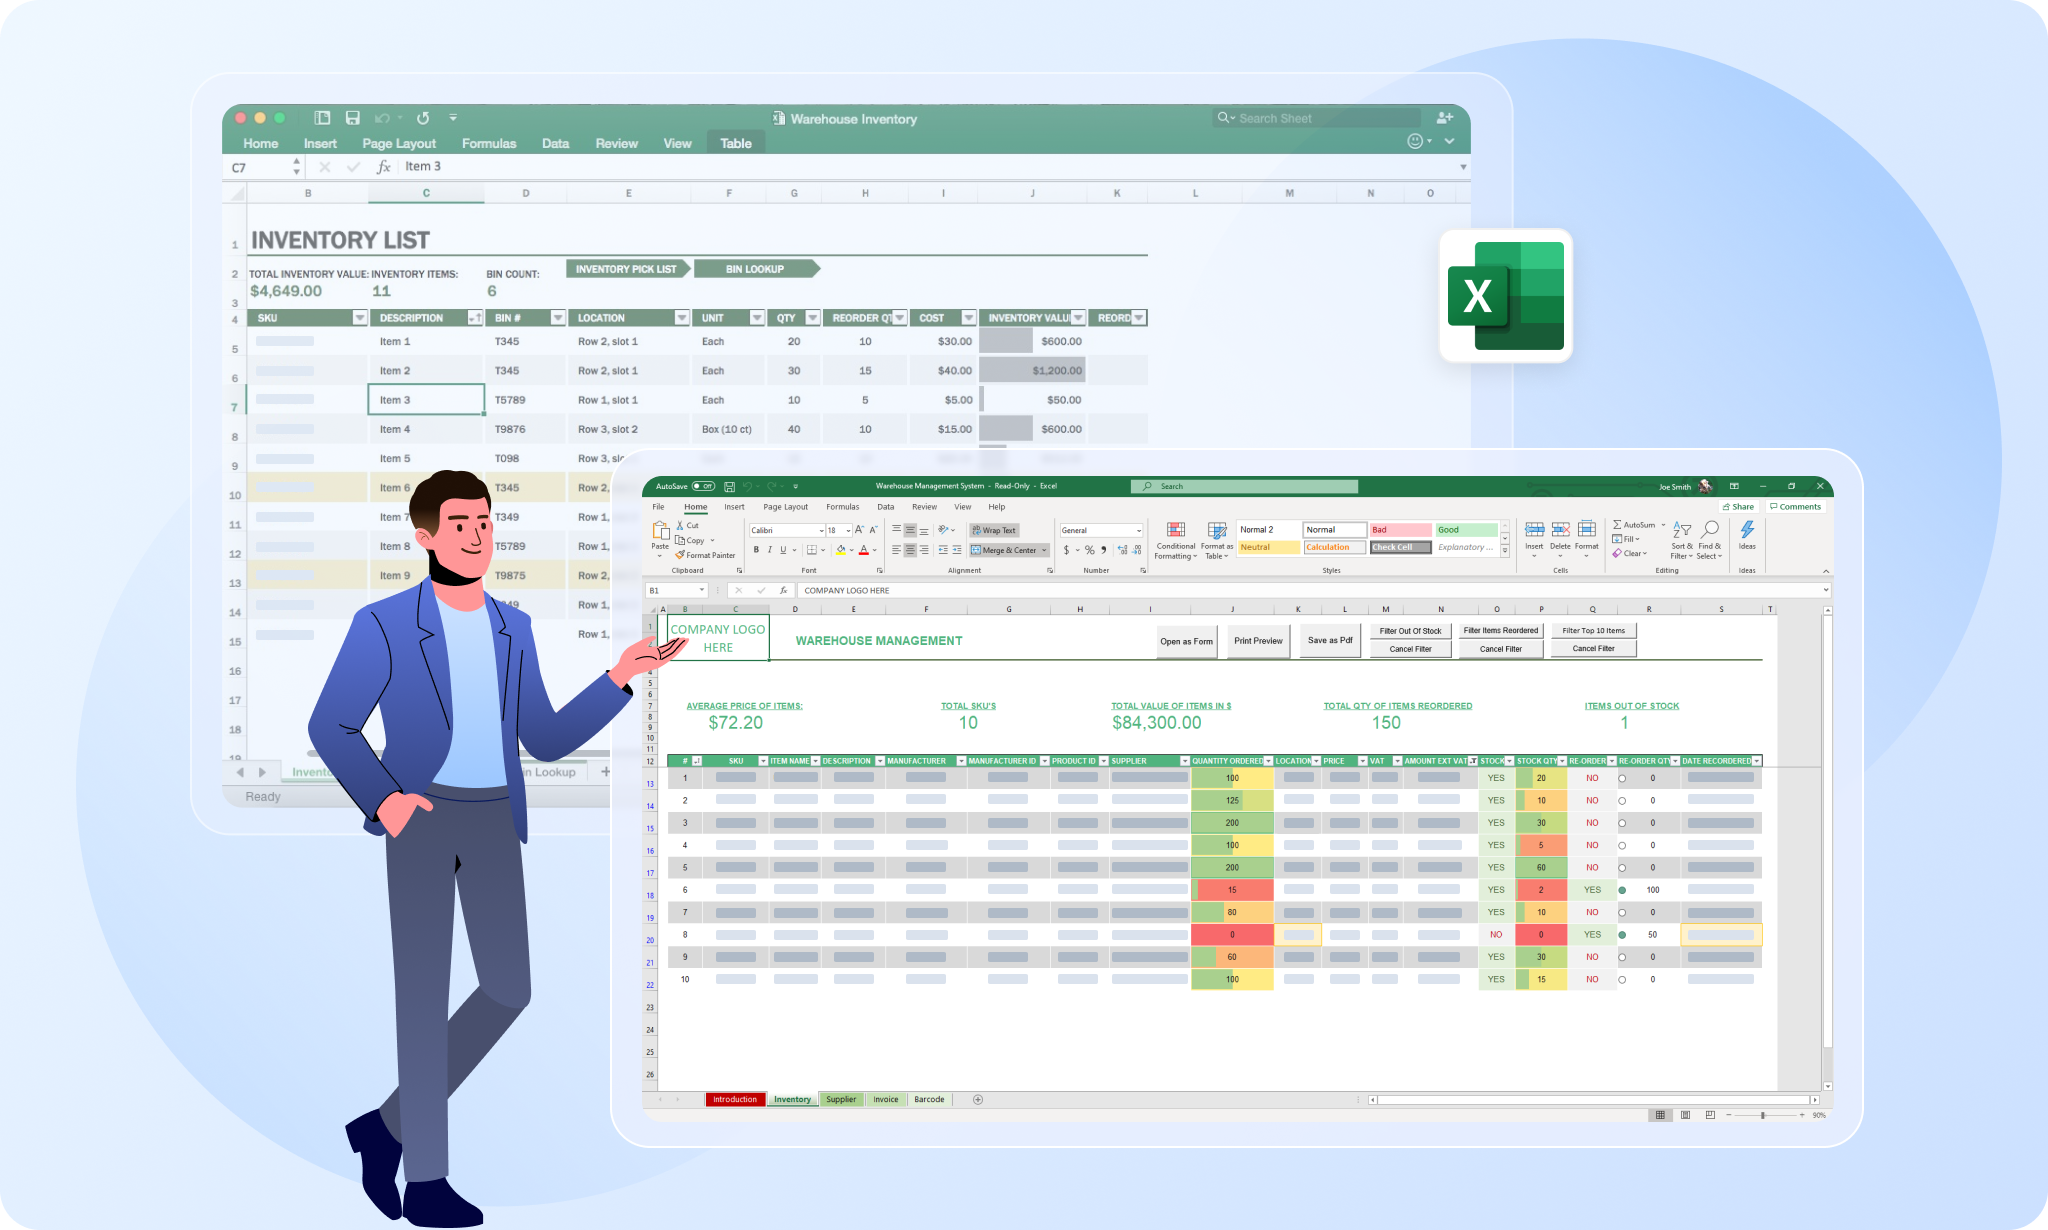Viewport: 2048px width, 1230px height.
Task: Click the insert function fx icon beside cell C7
Action: point(384,167)
